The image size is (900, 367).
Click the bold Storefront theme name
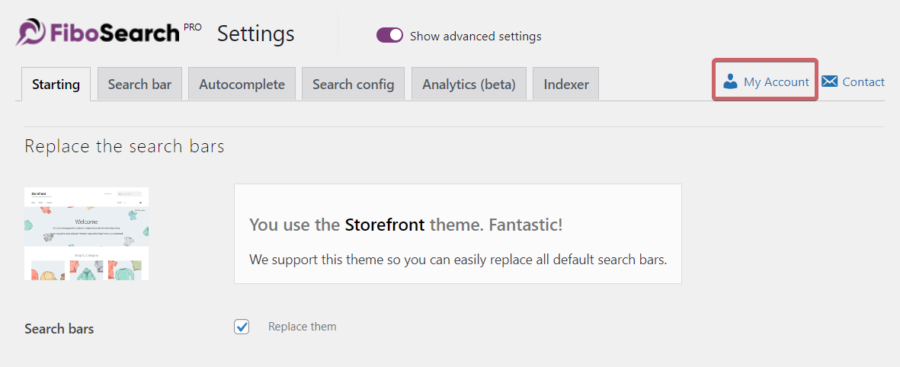(385, 225)
